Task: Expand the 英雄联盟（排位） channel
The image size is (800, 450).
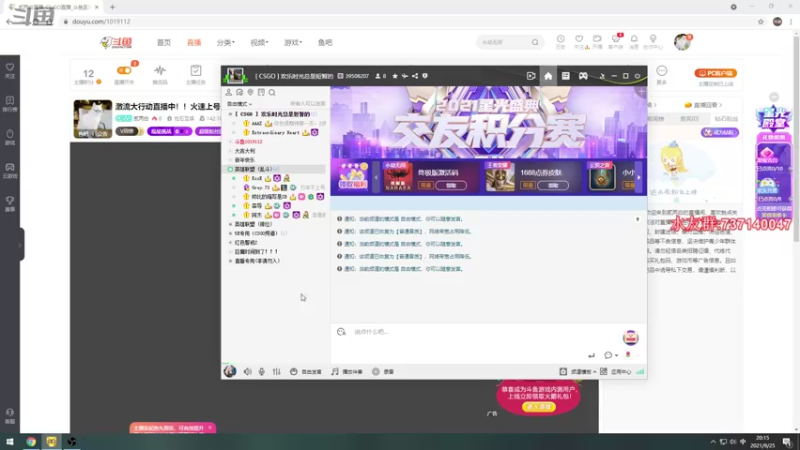Action: tap(230, 224)
